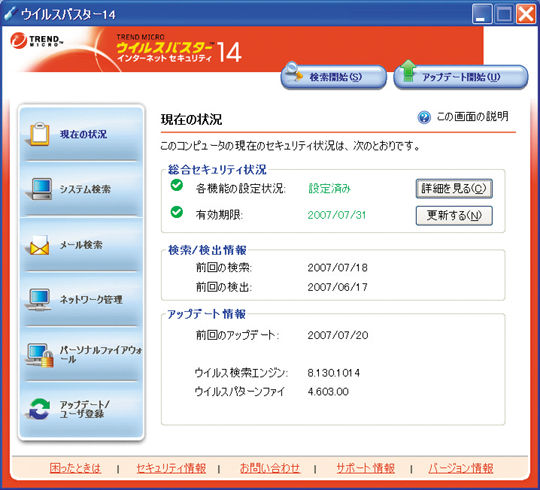This screenshot has height=490, width=540.
Task: Click the 更新する(N) button
Action: click(454, 216)
